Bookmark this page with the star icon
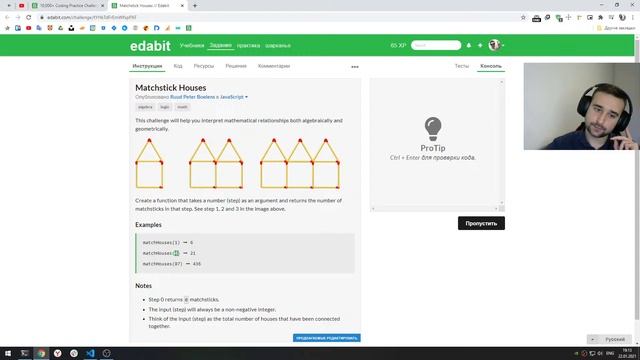This screenshot has height=360, width=640. point(523,18)
